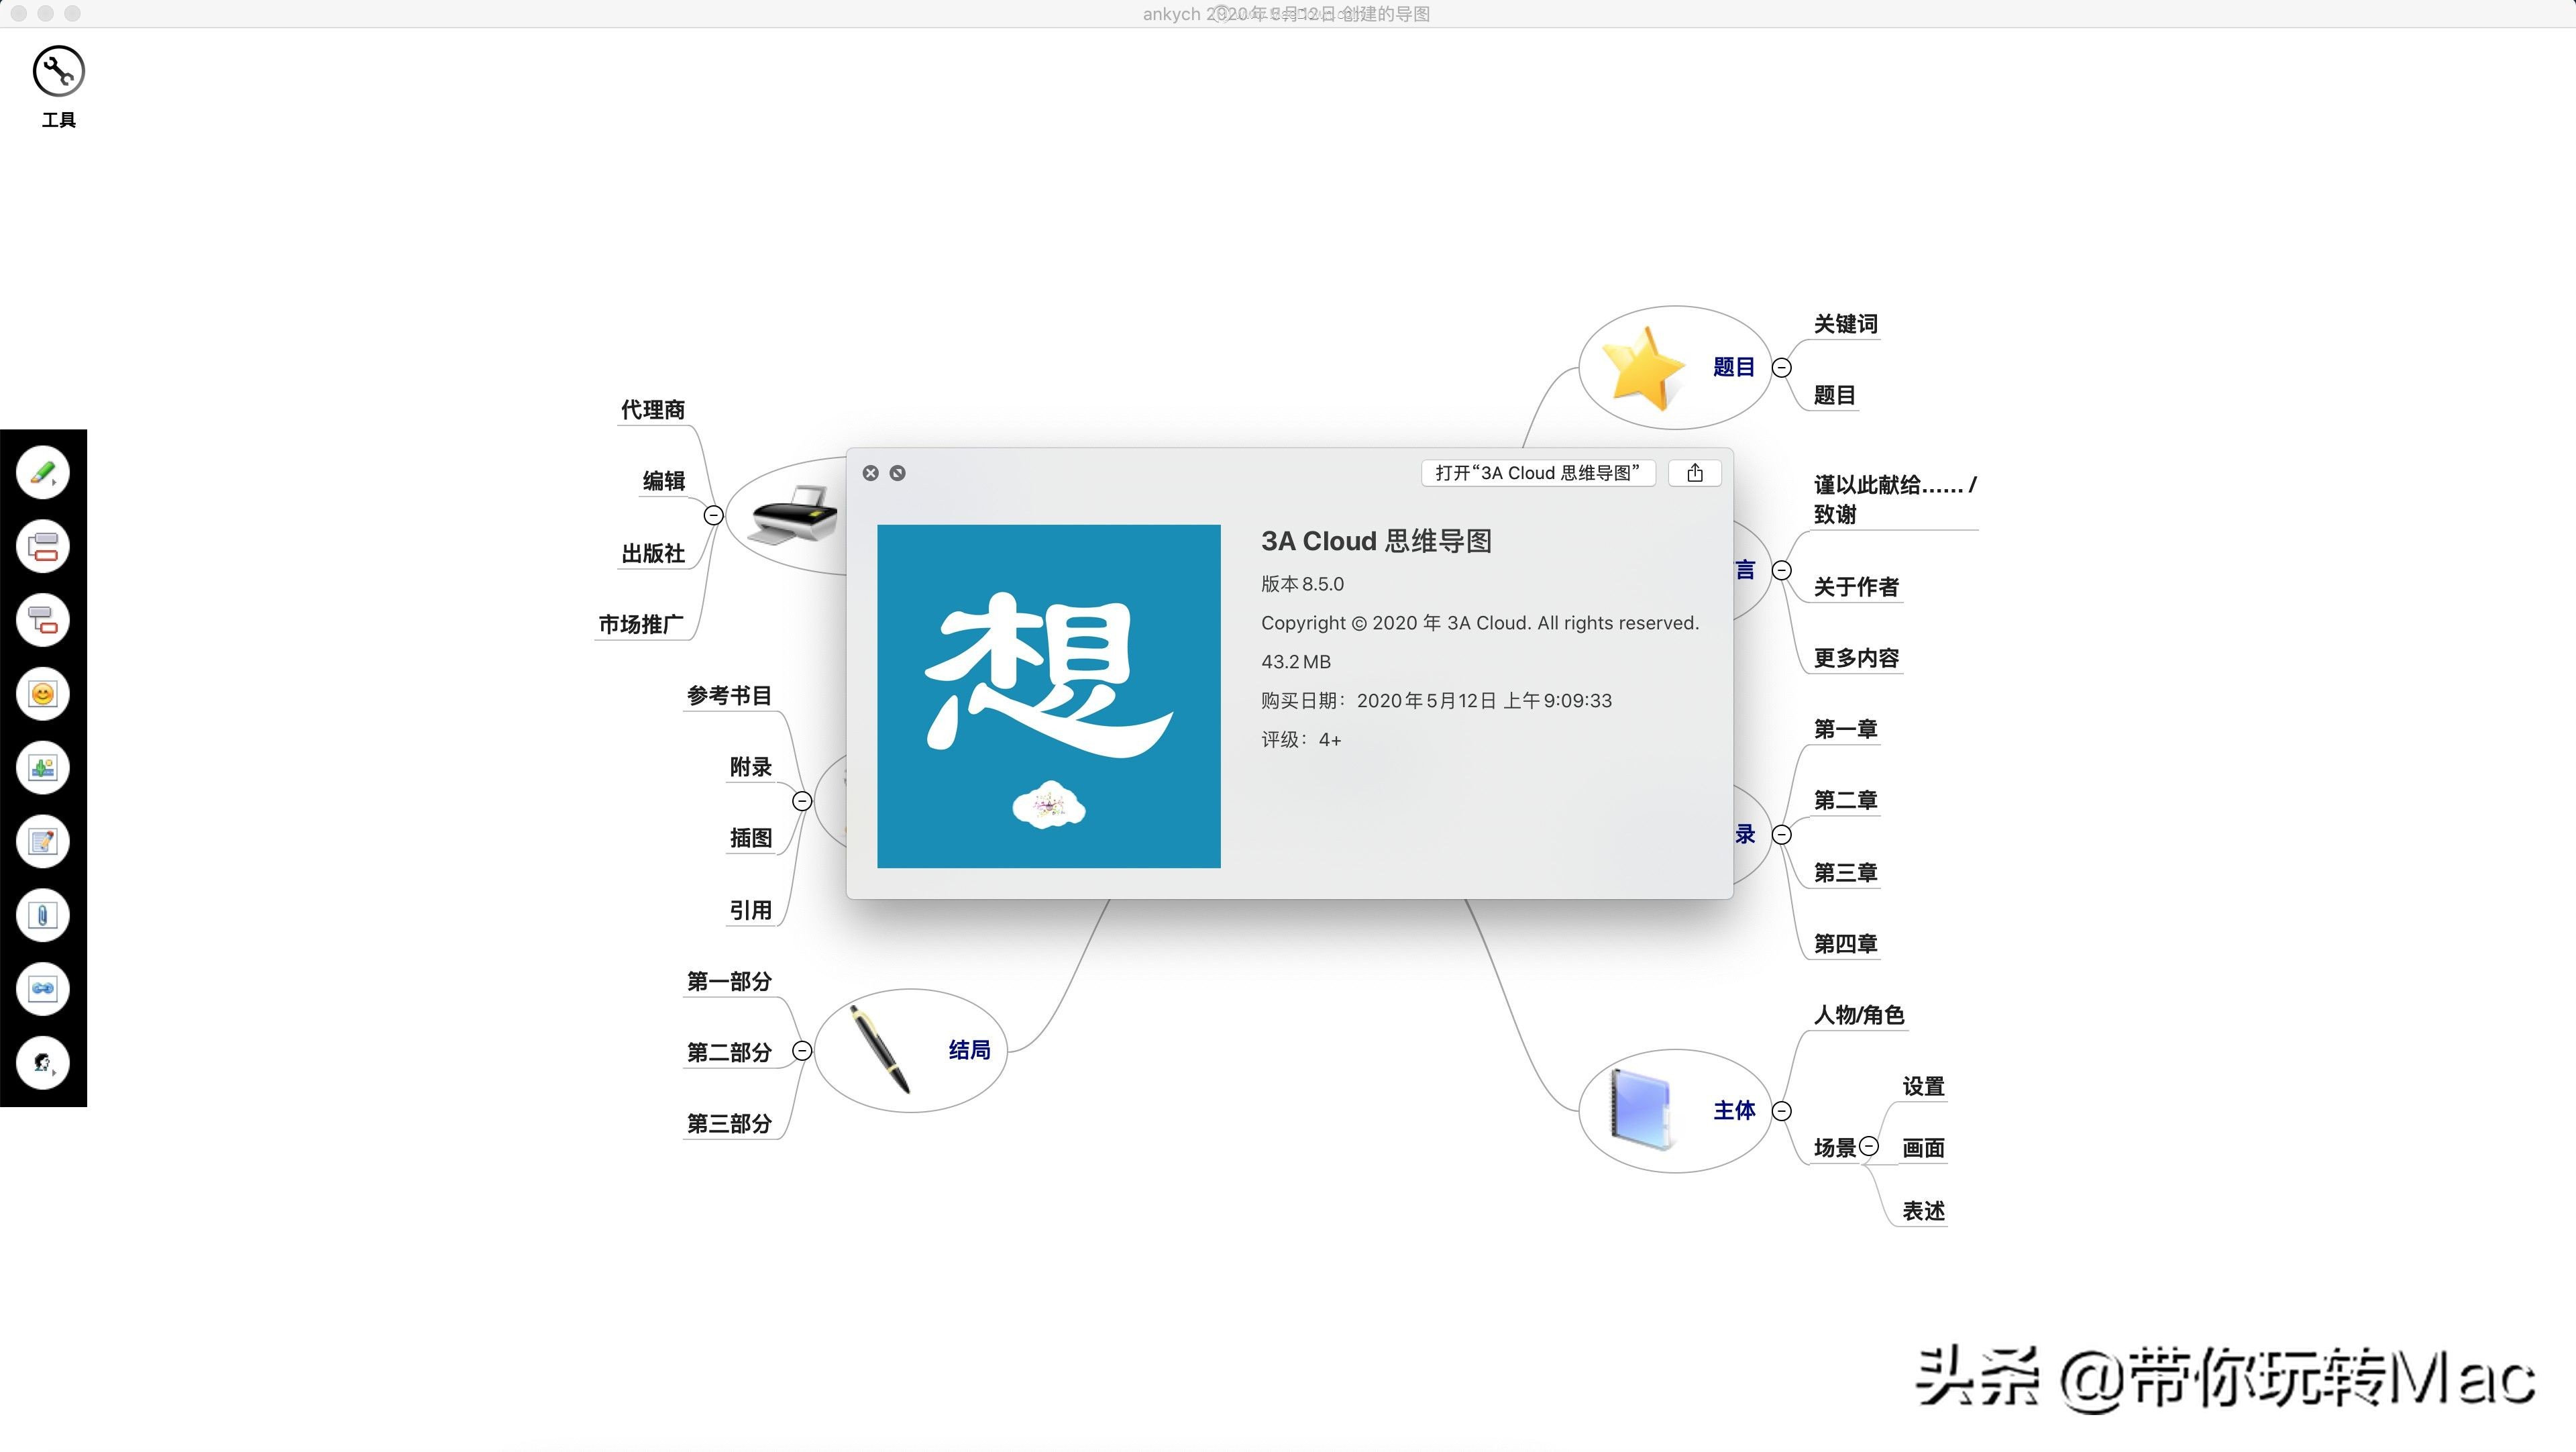Collapse the 题目 branch with its minus toggle
The height and width of the screenshot is (1452, 2576).
(x=1783, y=367)
